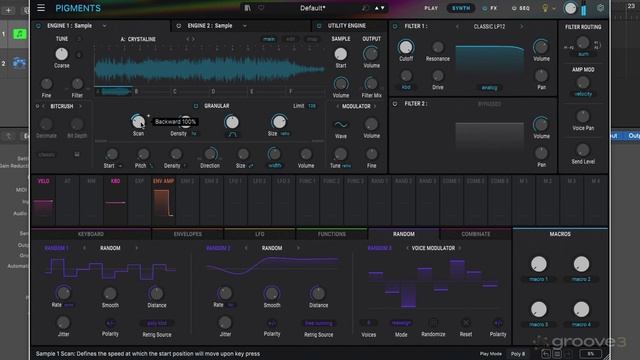Click the Coarse tune knob
Viewport: 640px width, 360px height.
pos(61,54)
